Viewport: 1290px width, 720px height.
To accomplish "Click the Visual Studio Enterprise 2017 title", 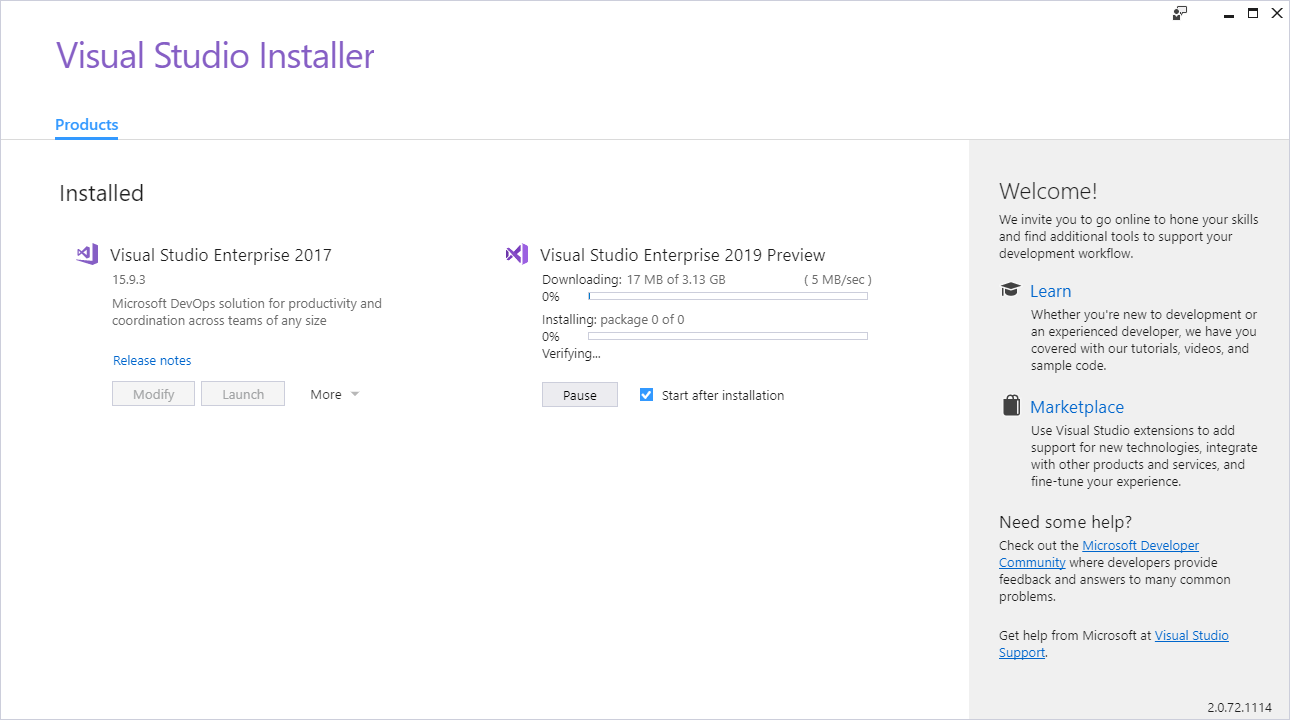I will (221, 255).
